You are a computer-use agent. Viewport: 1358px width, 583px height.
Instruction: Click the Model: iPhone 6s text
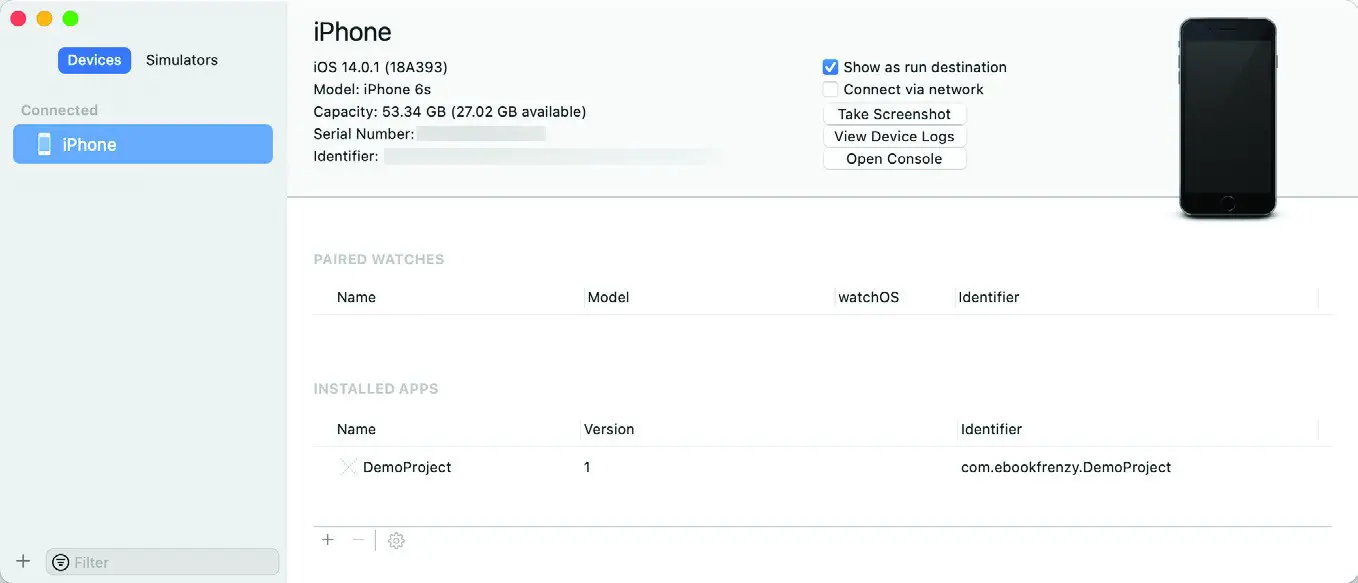(372, 89)
